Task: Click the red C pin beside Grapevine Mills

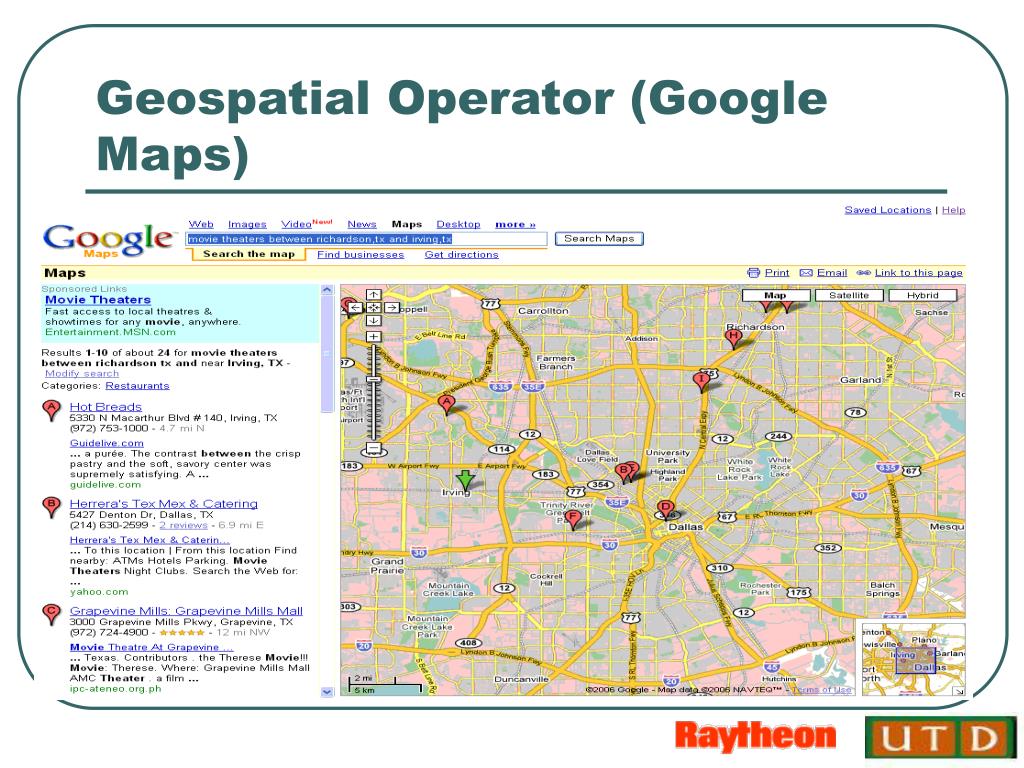Action: pos(51,615)
